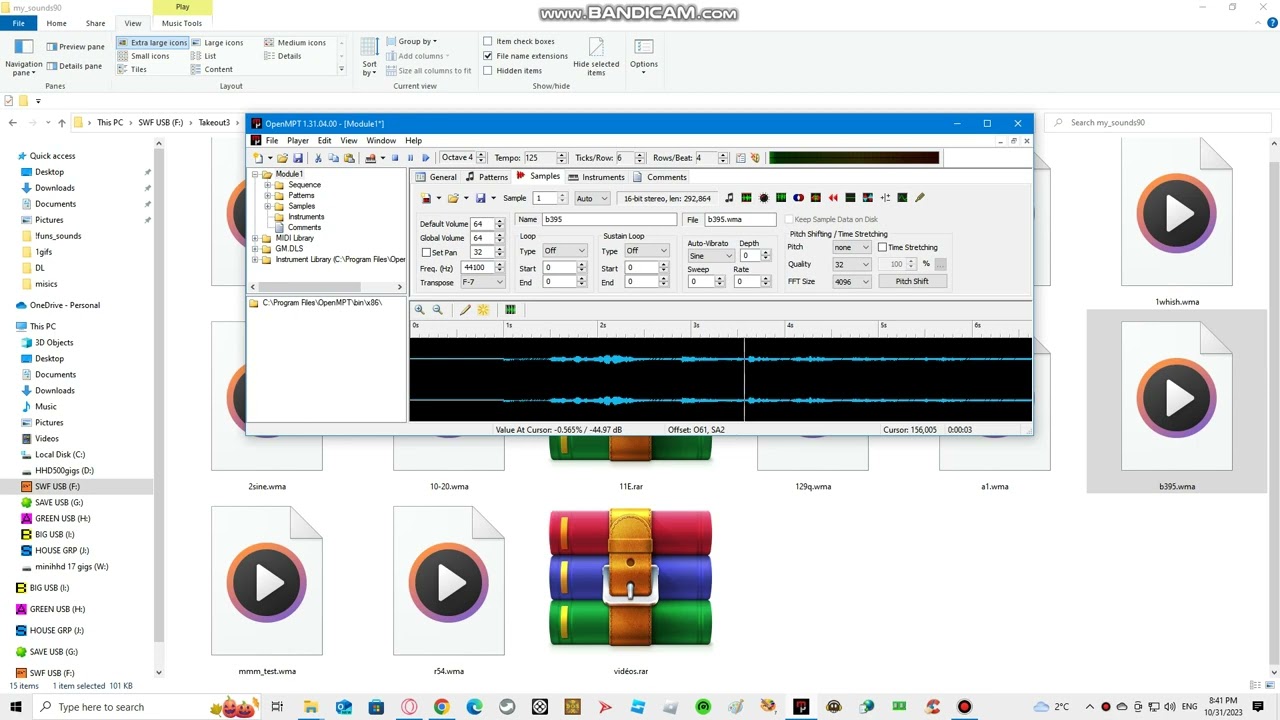Open the Quality dropdown showing 32

click(x=852, y=264)
